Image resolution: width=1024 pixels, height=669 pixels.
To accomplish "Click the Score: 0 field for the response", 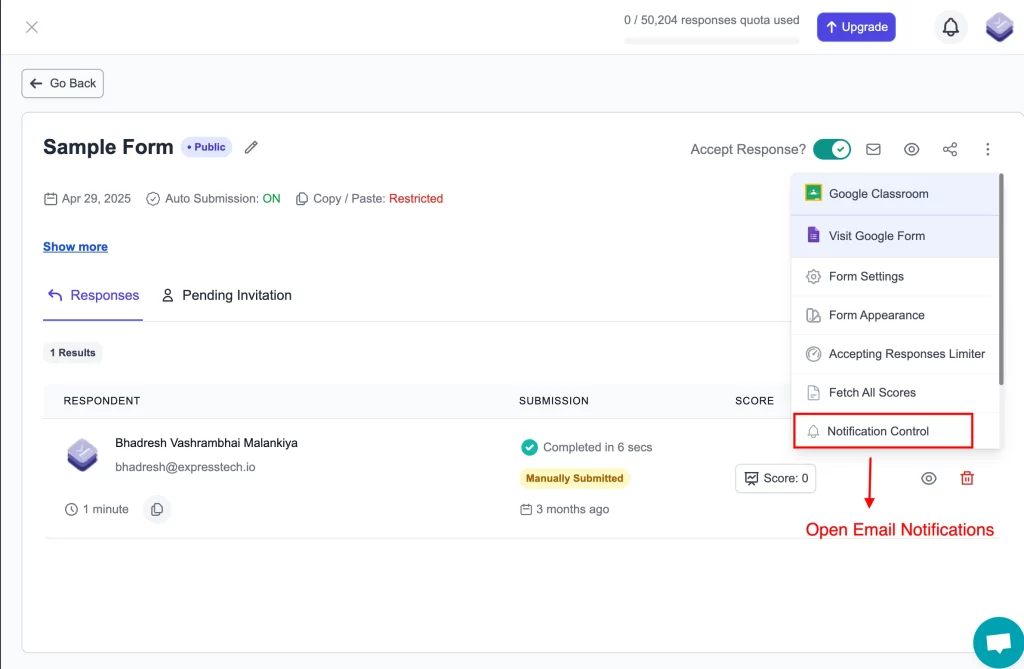I will click(775, 478).
